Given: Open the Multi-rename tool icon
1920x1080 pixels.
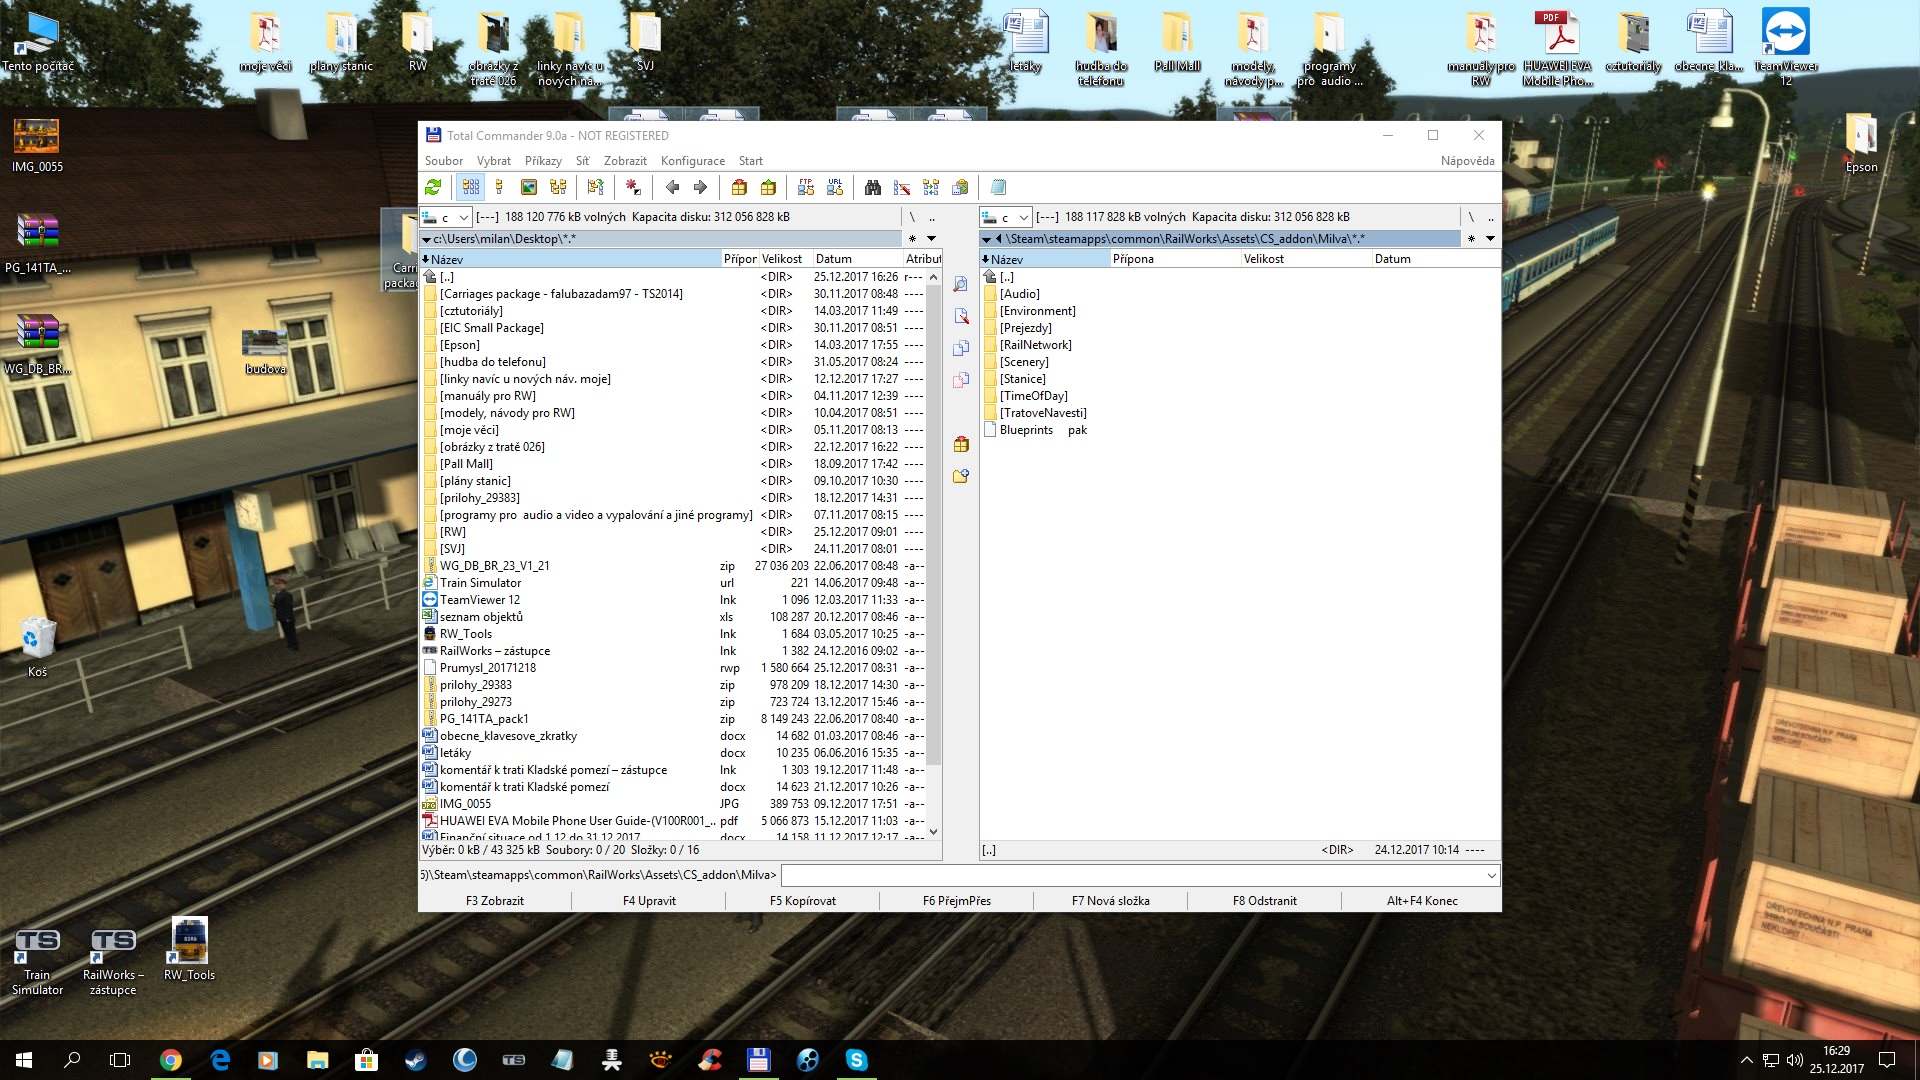Looking at the screenshot, I should pyautogui.click(x=902, y=187).
